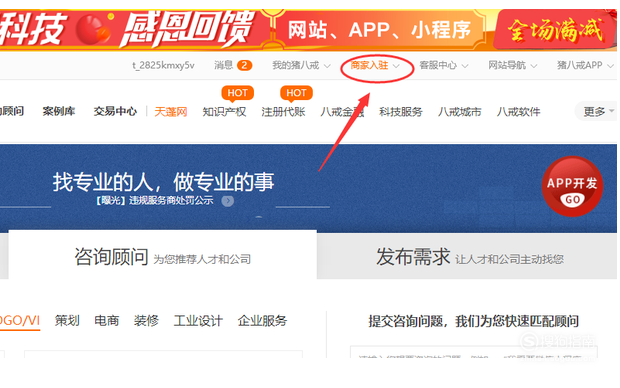Click the orange message count badge 2

[244, 65]
